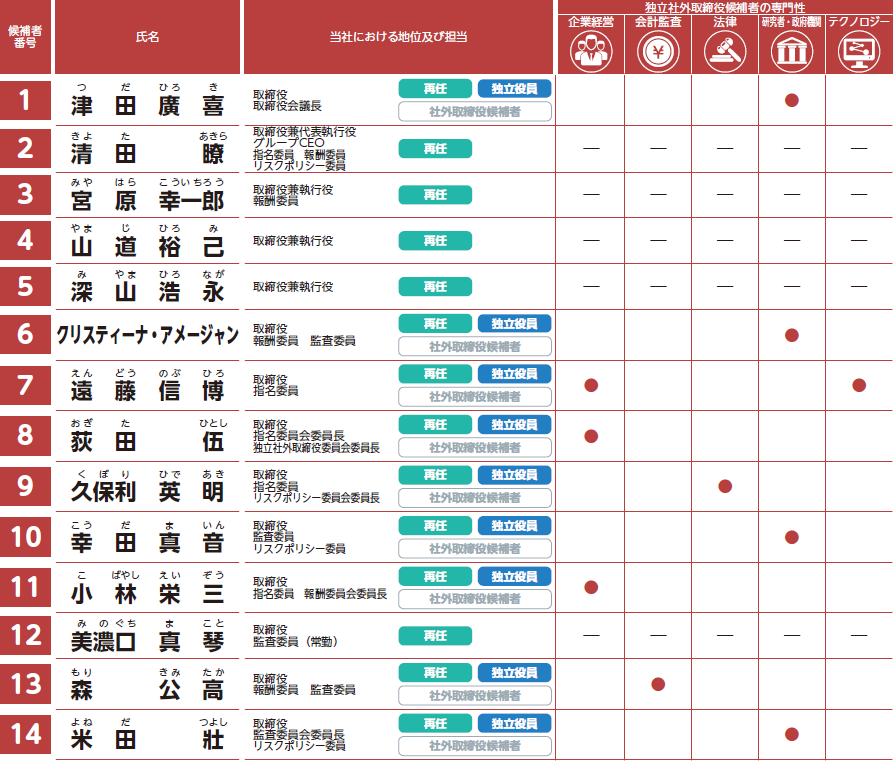Click 社外取締役候補者 badge in 幸田真音's row
893x761 pixels.
coord(475,549)
